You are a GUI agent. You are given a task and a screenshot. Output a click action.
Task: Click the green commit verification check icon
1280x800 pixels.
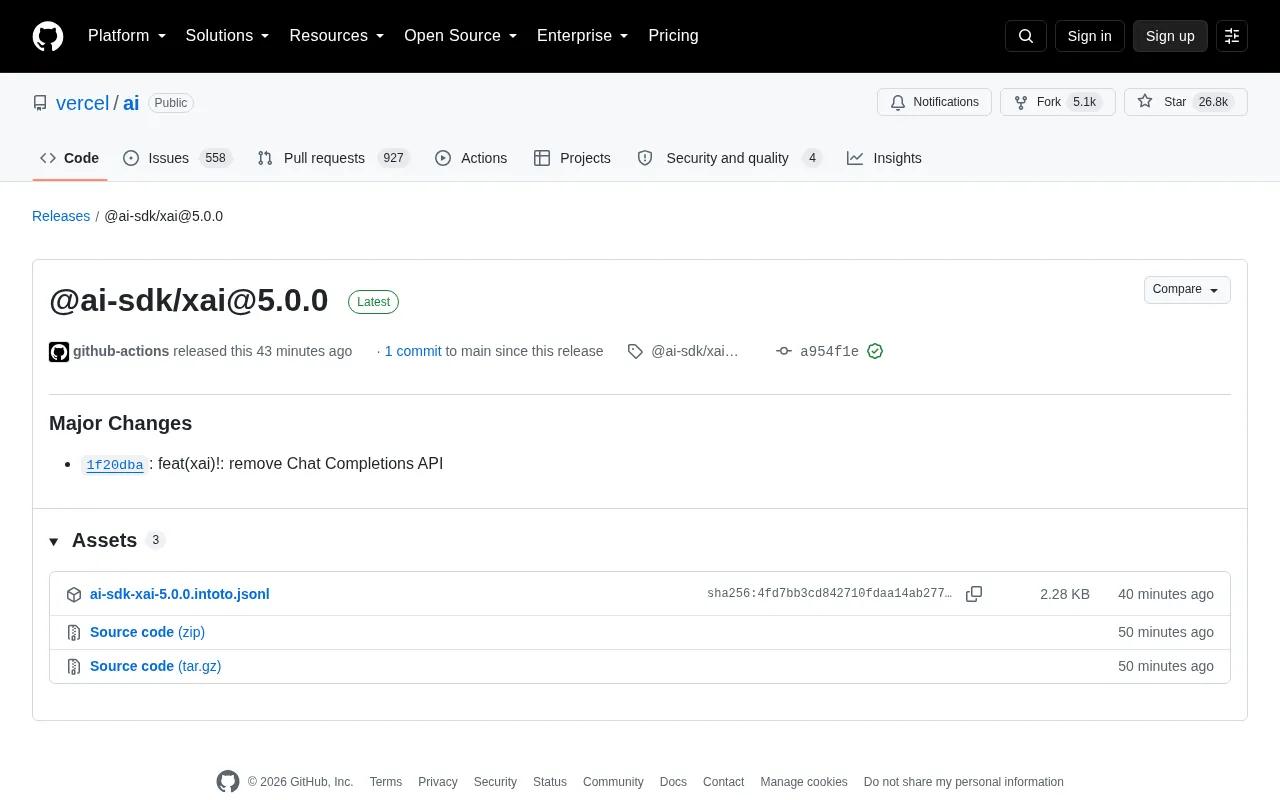(875, 351)
